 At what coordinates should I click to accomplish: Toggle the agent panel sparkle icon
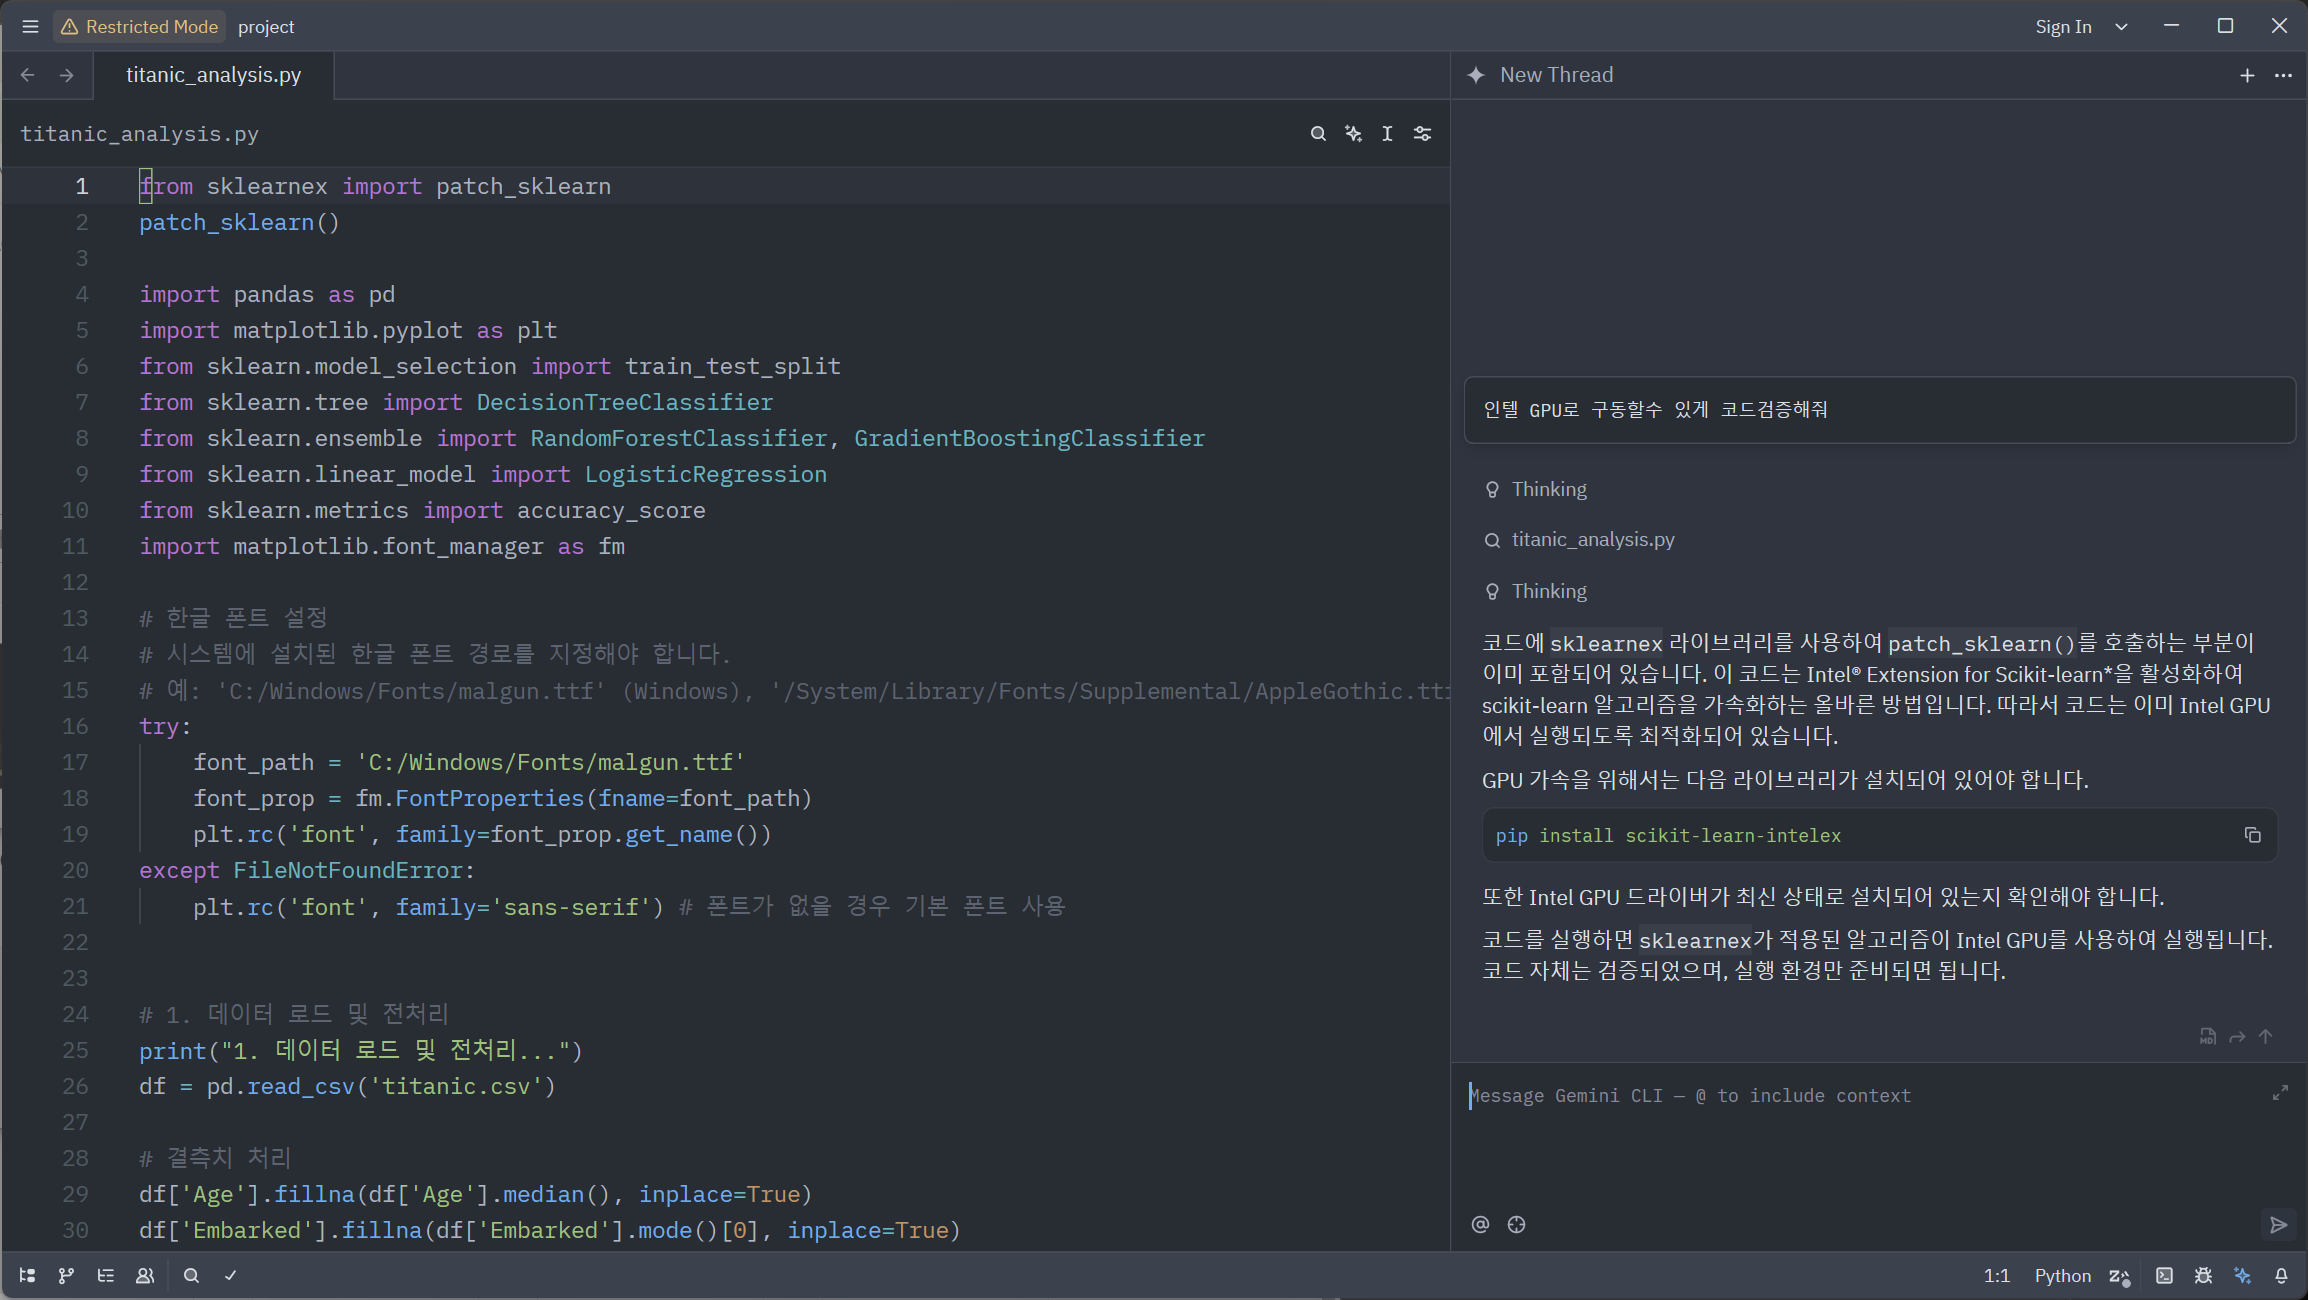[2243, 1275]
